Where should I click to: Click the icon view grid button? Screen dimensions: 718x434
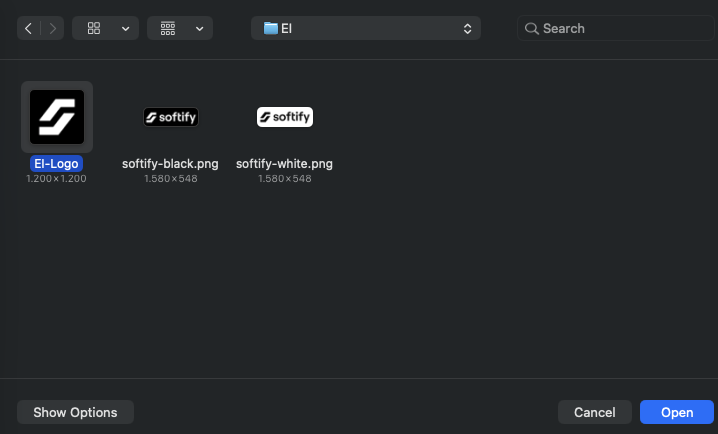[94, 28]
